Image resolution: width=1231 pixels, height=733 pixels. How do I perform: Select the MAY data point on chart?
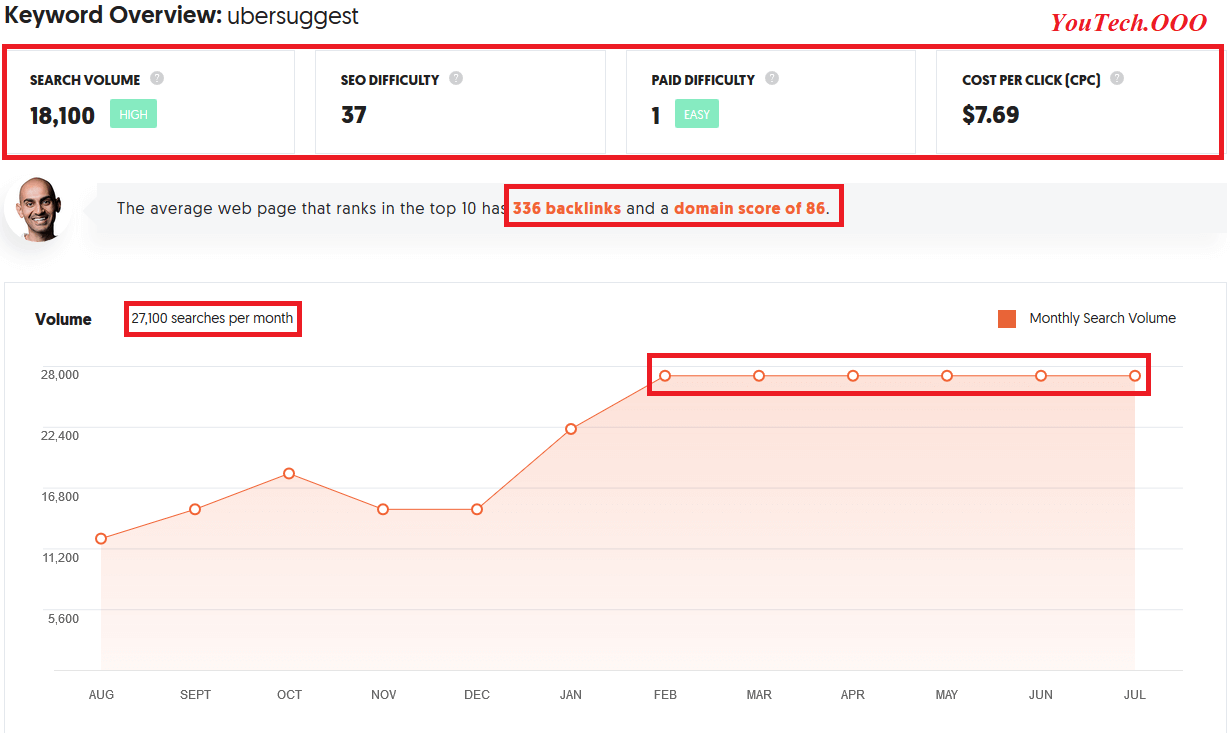click(947, 376)
